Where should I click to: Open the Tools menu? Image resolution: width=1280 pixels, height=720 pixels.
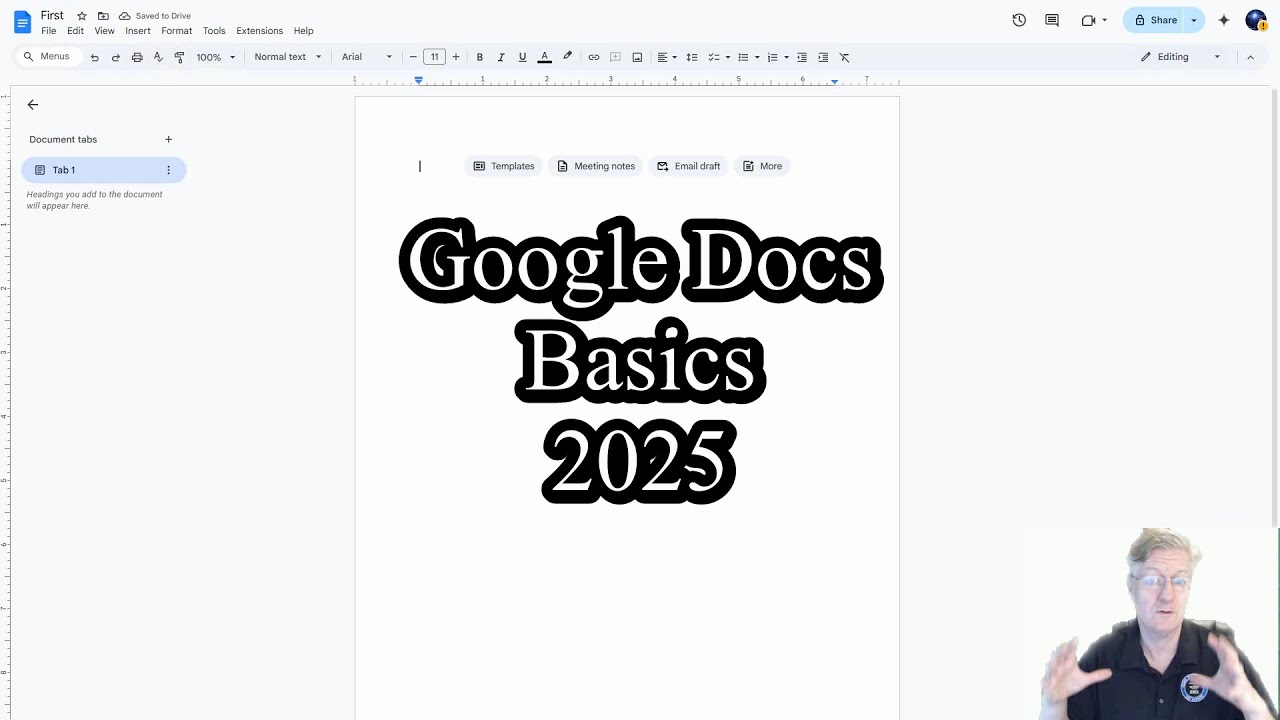pyautogui.click(x=214, y=31)
